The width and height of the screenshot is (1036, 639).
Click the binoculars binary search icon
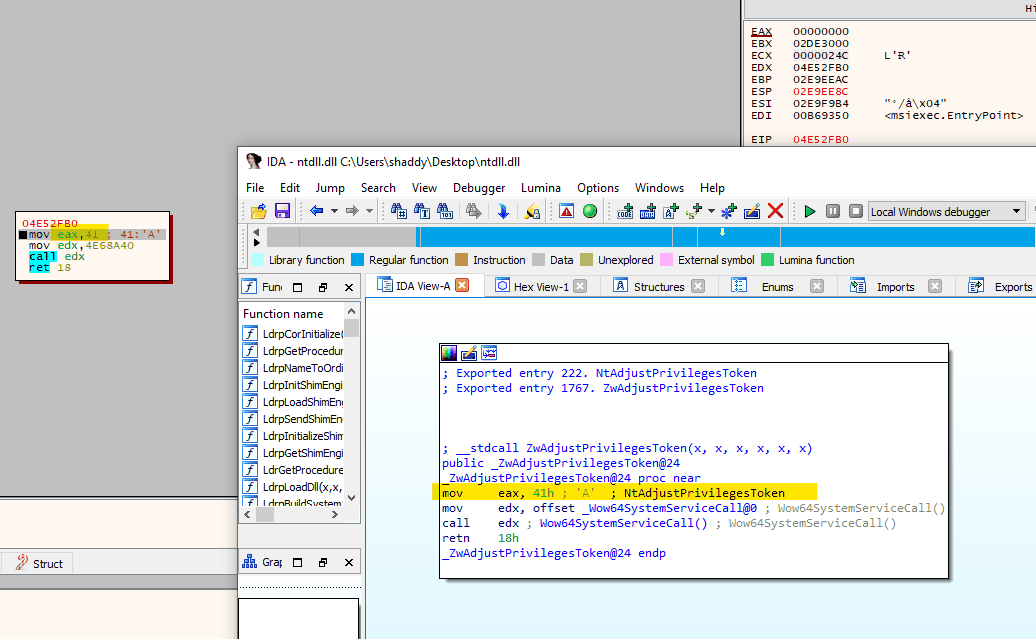point(445,211)
